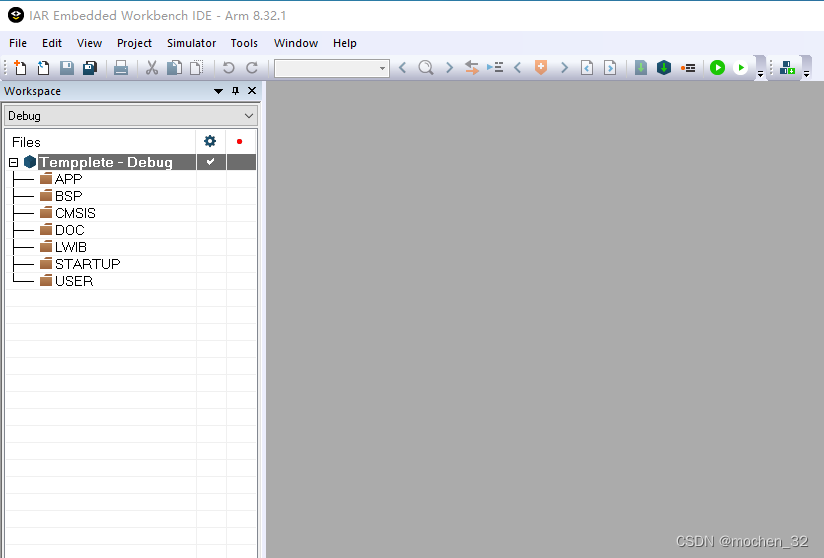This screenshot has height=558, width=824.
Task: Click the Make build hexagon icon
Action: click(x=664, y=68)
